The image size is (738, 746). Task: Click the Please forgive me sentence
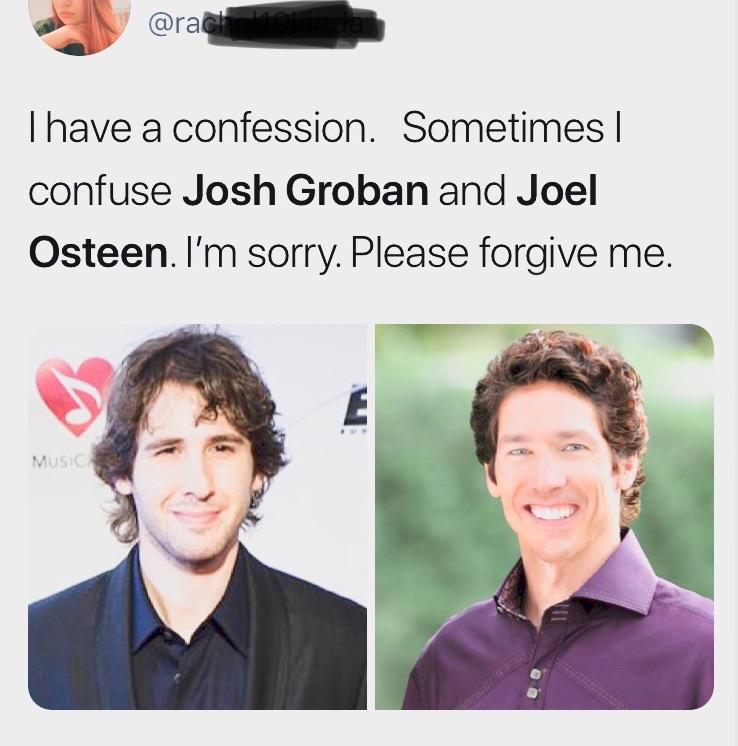[512, 255]
